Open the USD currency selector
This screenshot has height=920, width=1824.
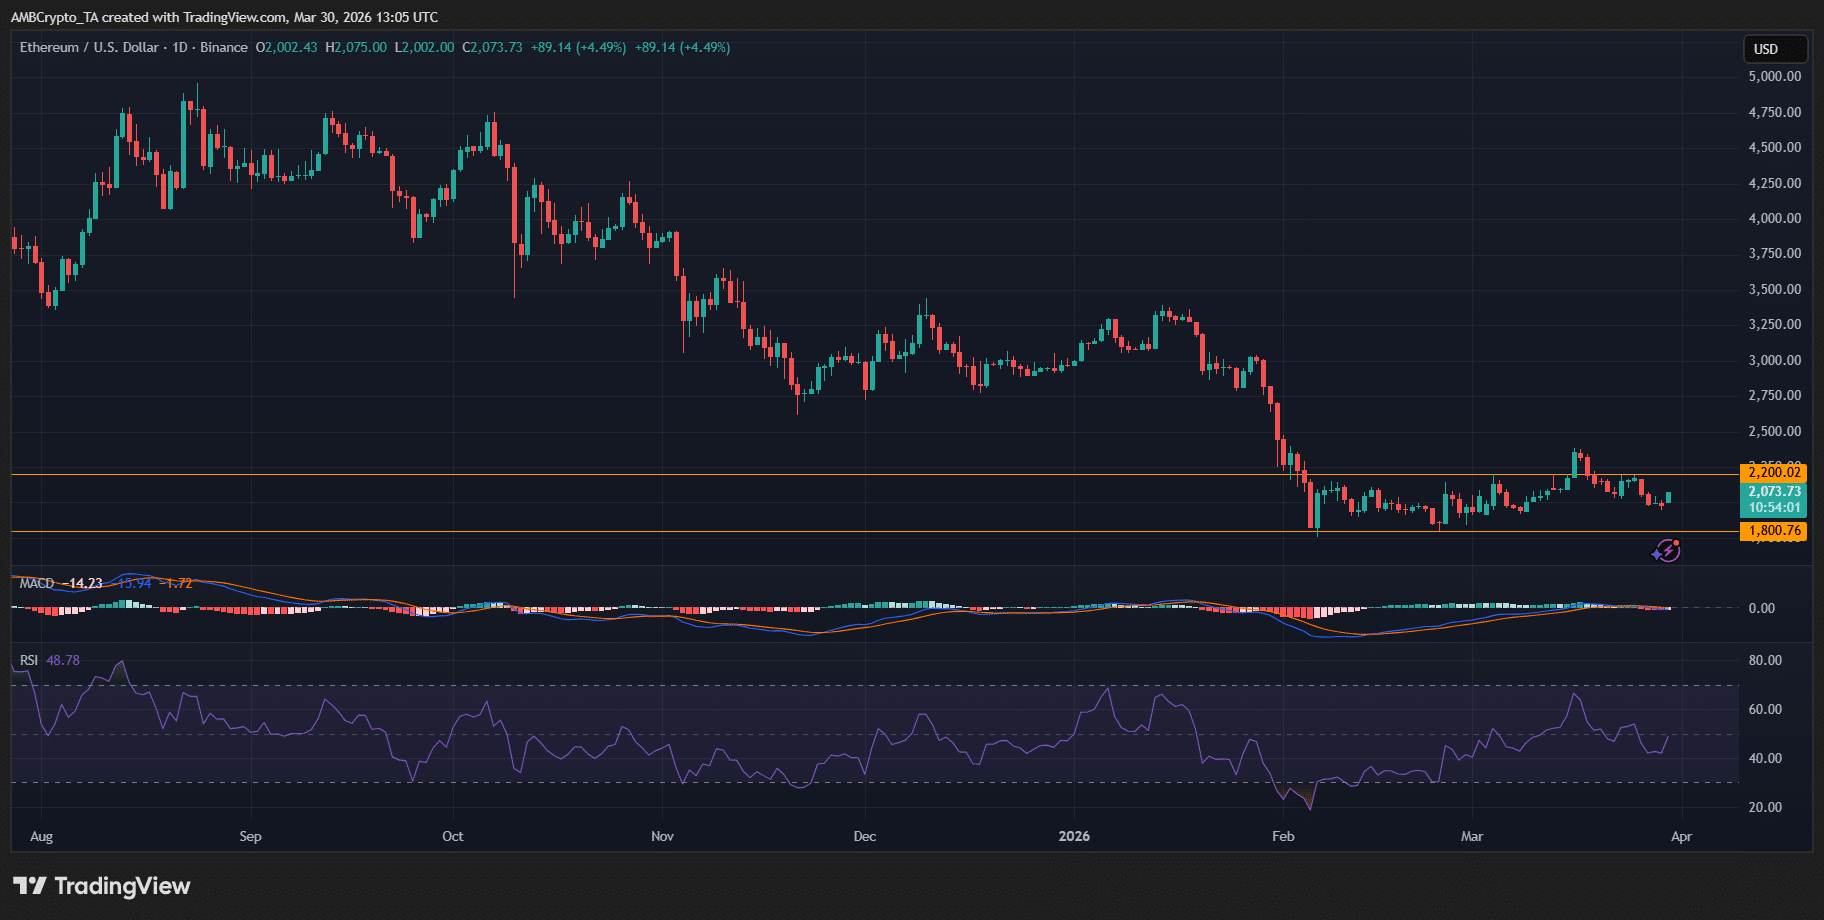coord(1774,49)
